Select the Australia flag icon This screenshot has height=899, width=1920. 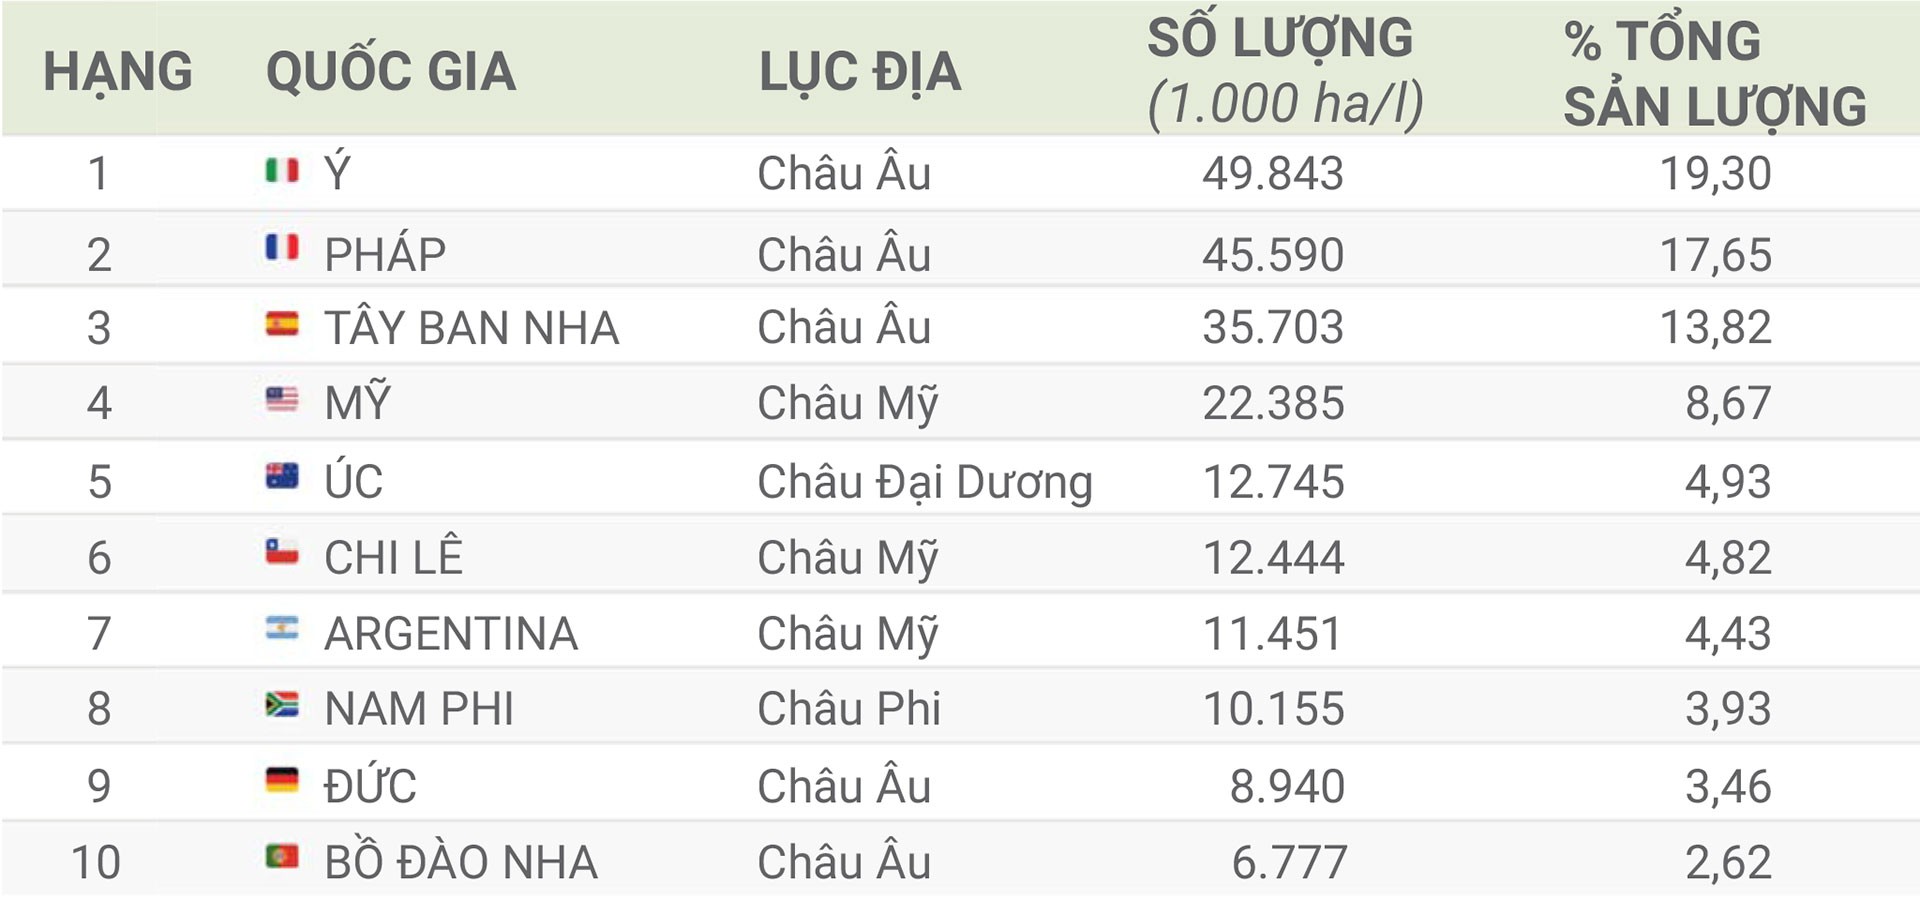pyautogui.click(x=282, y=476)
